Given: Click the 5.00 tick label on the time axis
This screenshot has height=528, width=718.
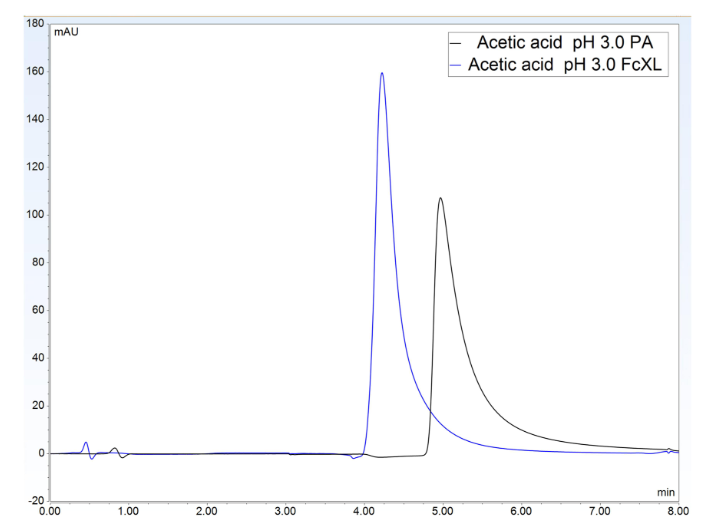Looking at the screenshot, I should pyautogui.click(x=442, y=510).
